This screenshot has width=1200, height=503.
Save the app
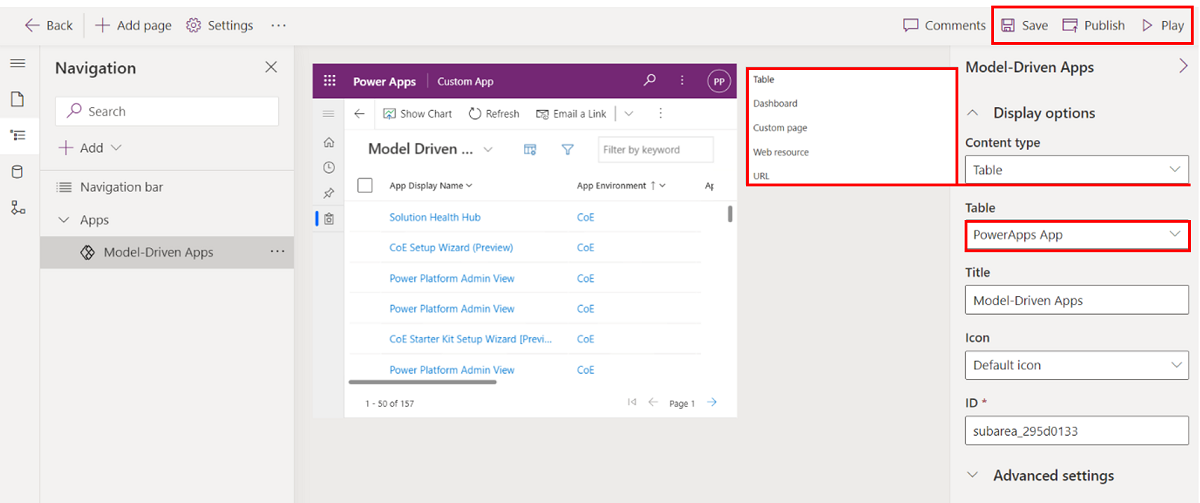pos(1025,25)
